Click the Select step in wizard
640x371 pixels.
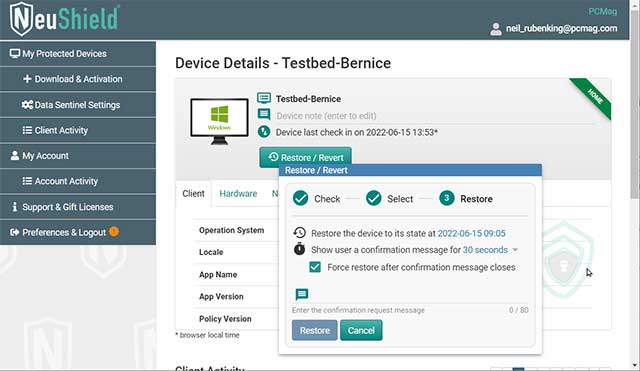pos(389,199)
